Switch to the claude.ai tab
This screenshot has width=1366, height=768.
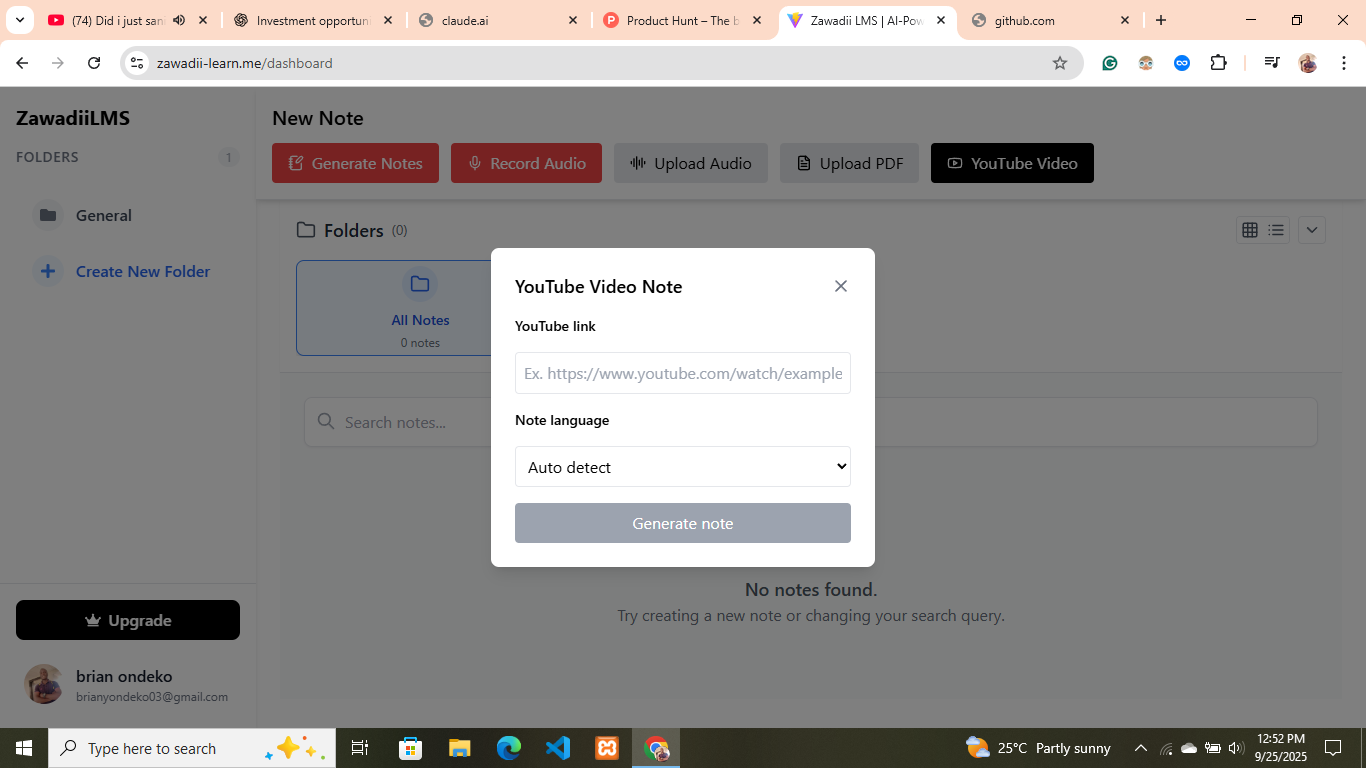[498, 20]
